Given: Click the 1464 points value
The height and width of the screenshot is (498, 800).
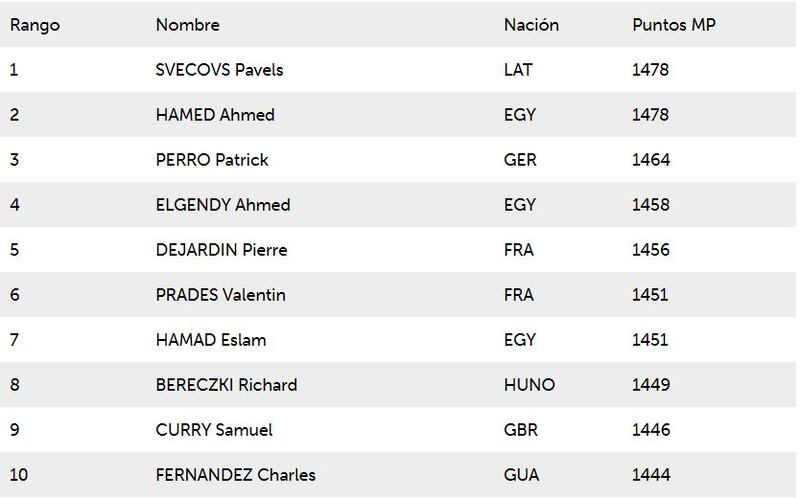Looking at the screenshot, I should [x=651, y=160].
